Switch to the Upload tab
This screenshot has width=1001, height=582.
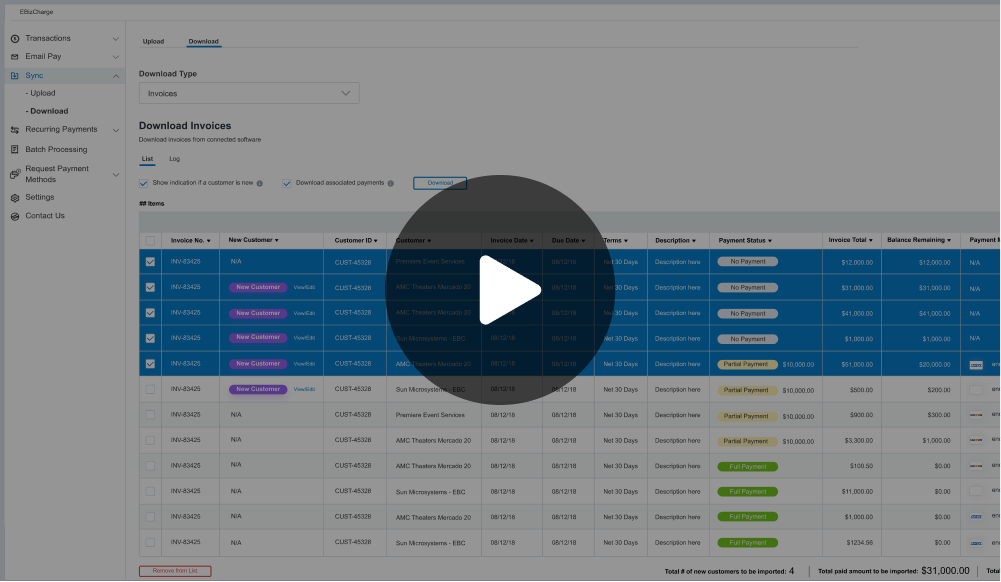coord(153,42)
